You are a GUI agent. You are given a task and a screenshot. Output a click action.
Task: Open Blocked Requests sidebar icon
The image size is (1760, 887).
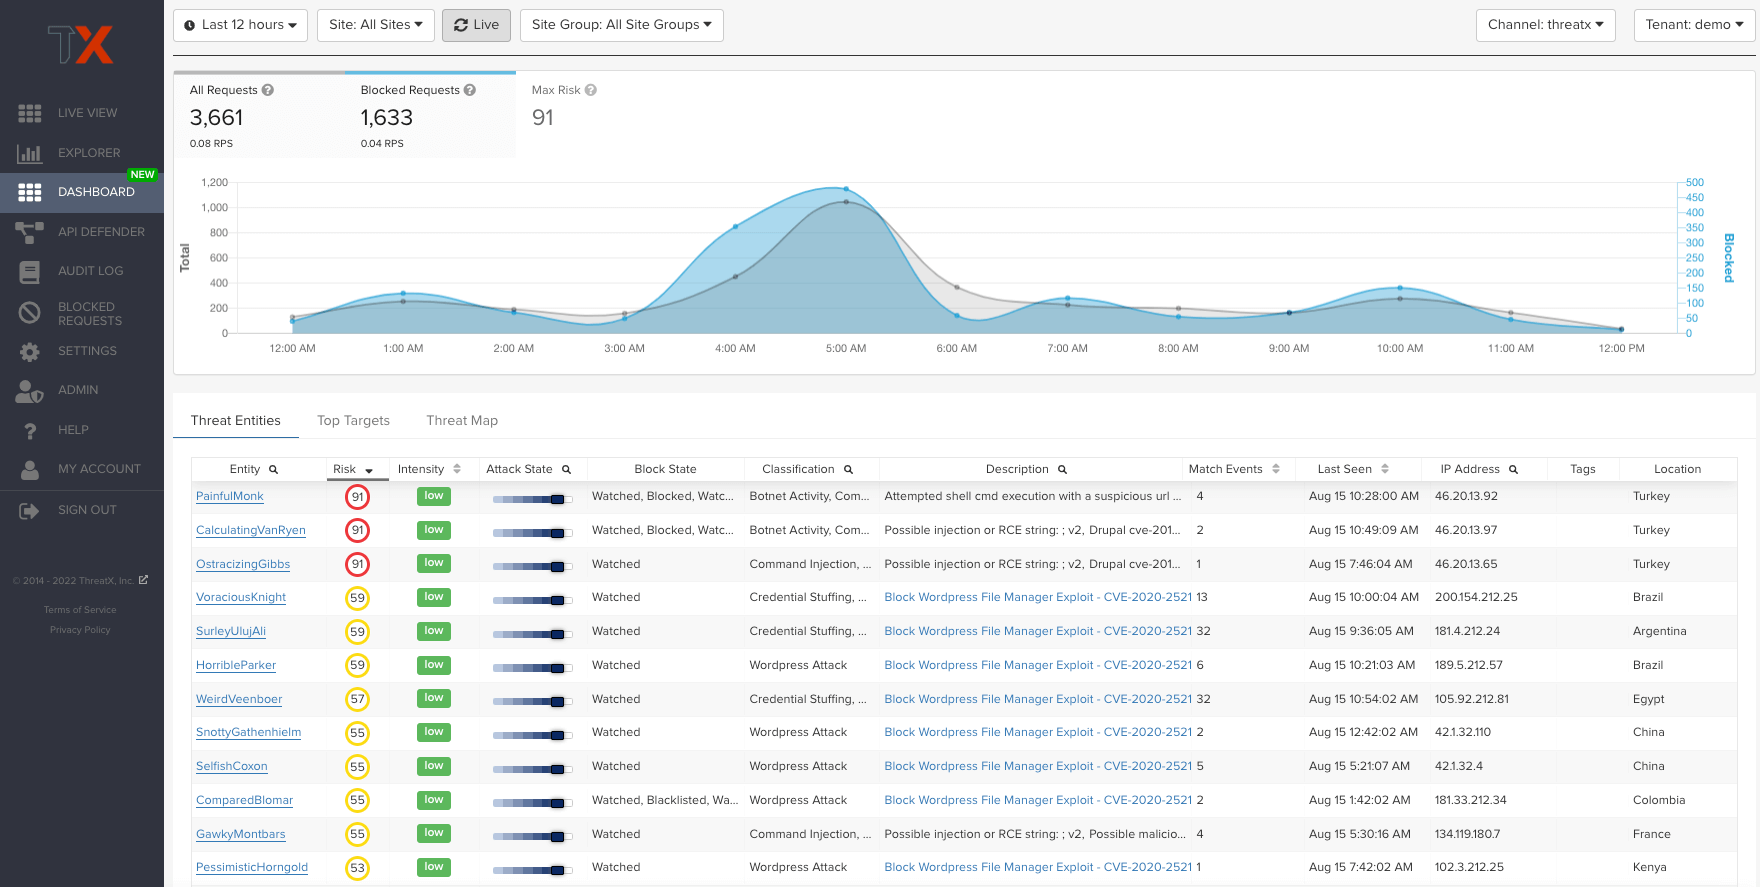click(x=29, y=313)
